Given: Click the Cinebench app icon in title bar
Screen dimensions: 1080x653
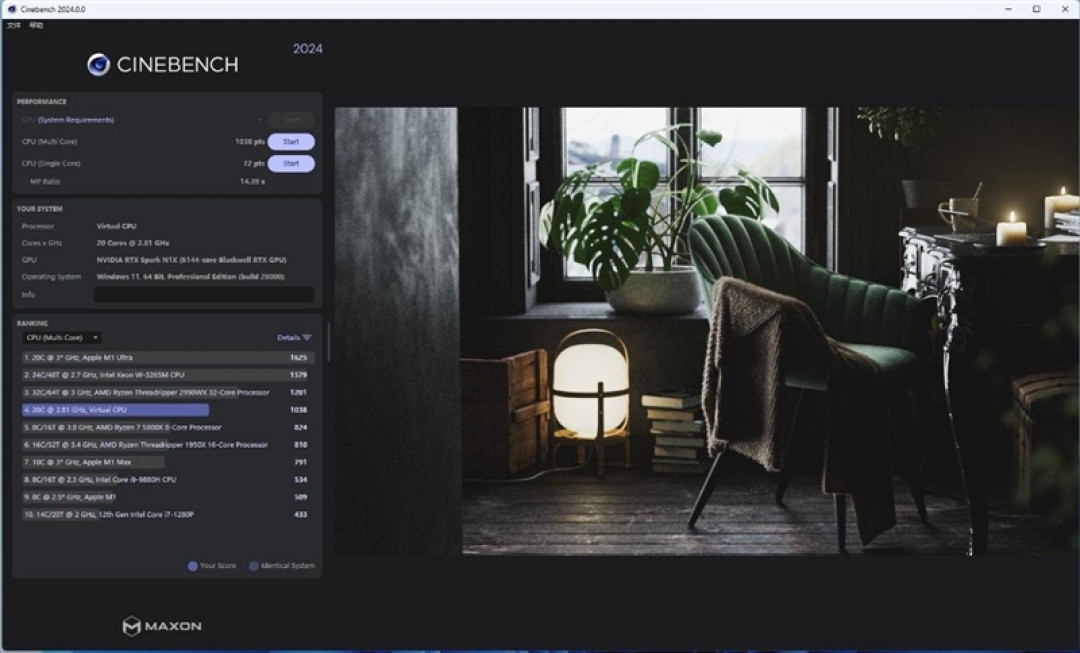Looking at the screenshot, I should [x=11, y=9].
